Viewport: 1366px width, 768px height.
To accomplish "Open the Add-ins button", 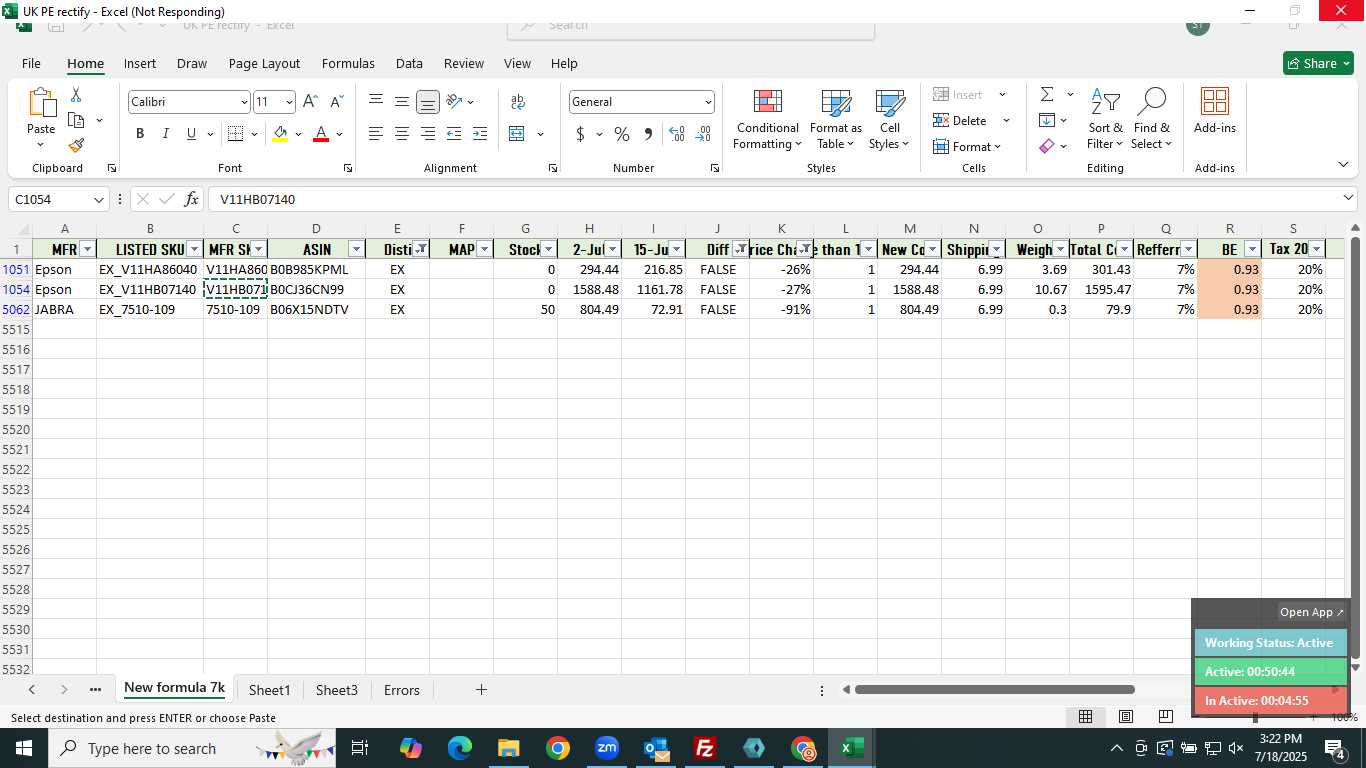I will [1214, 111].
